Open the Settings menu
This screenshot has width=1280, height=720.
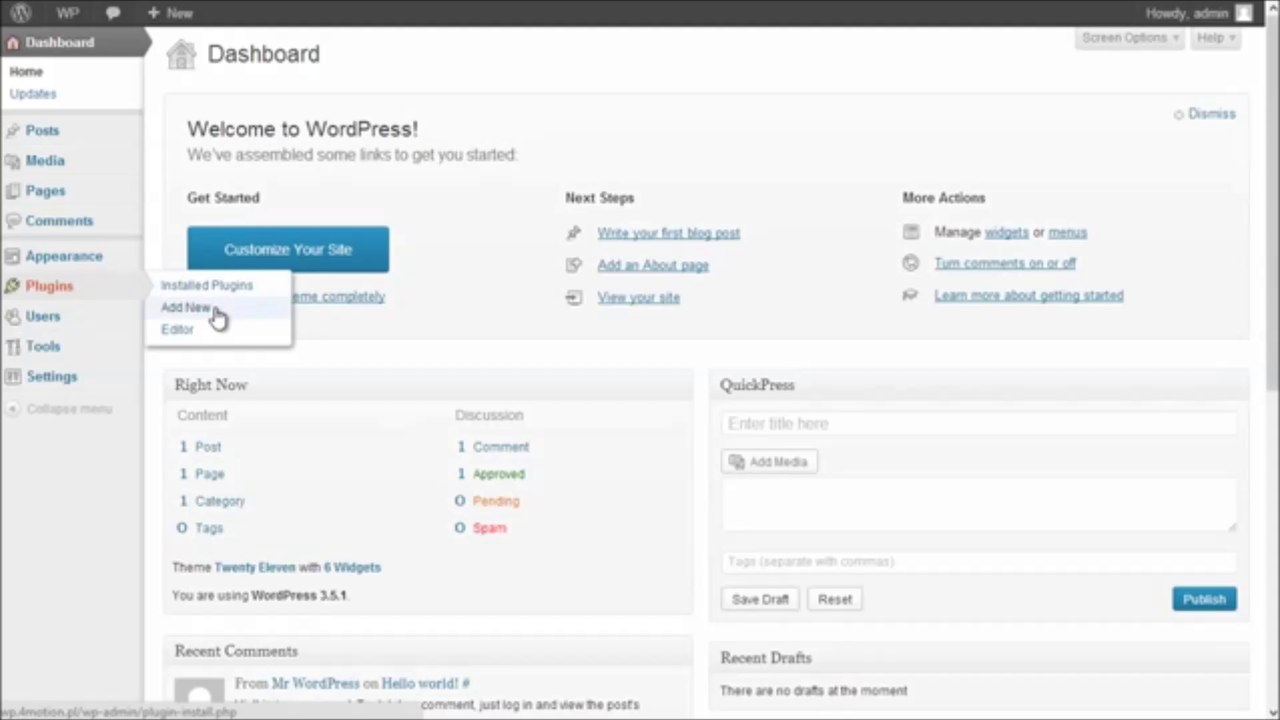(52, 377)
